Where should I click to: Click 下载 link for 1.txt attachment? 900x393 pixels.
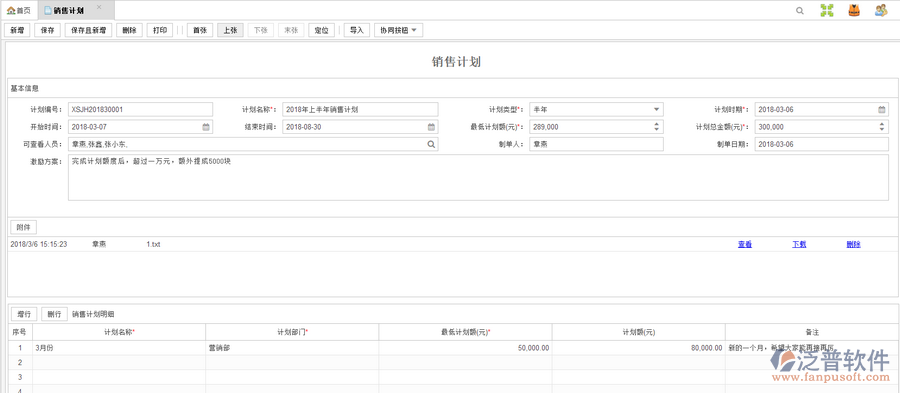[800, 244]
